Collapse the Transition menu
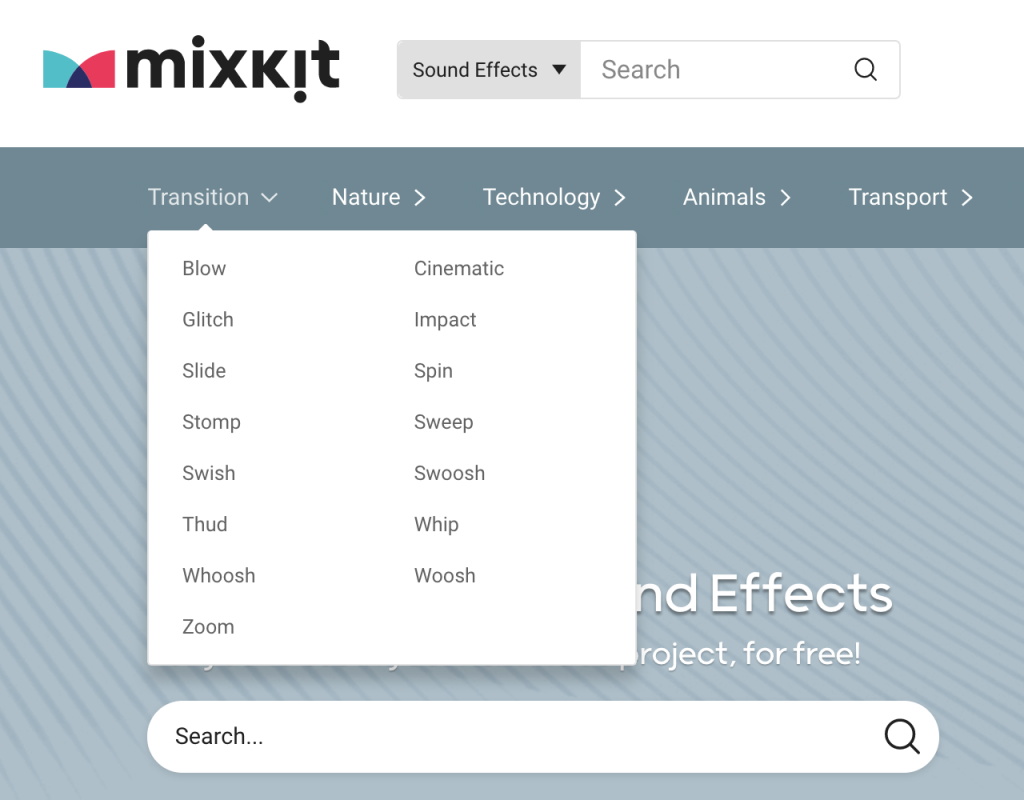The image size is (1024, 800). pos(213,197)
